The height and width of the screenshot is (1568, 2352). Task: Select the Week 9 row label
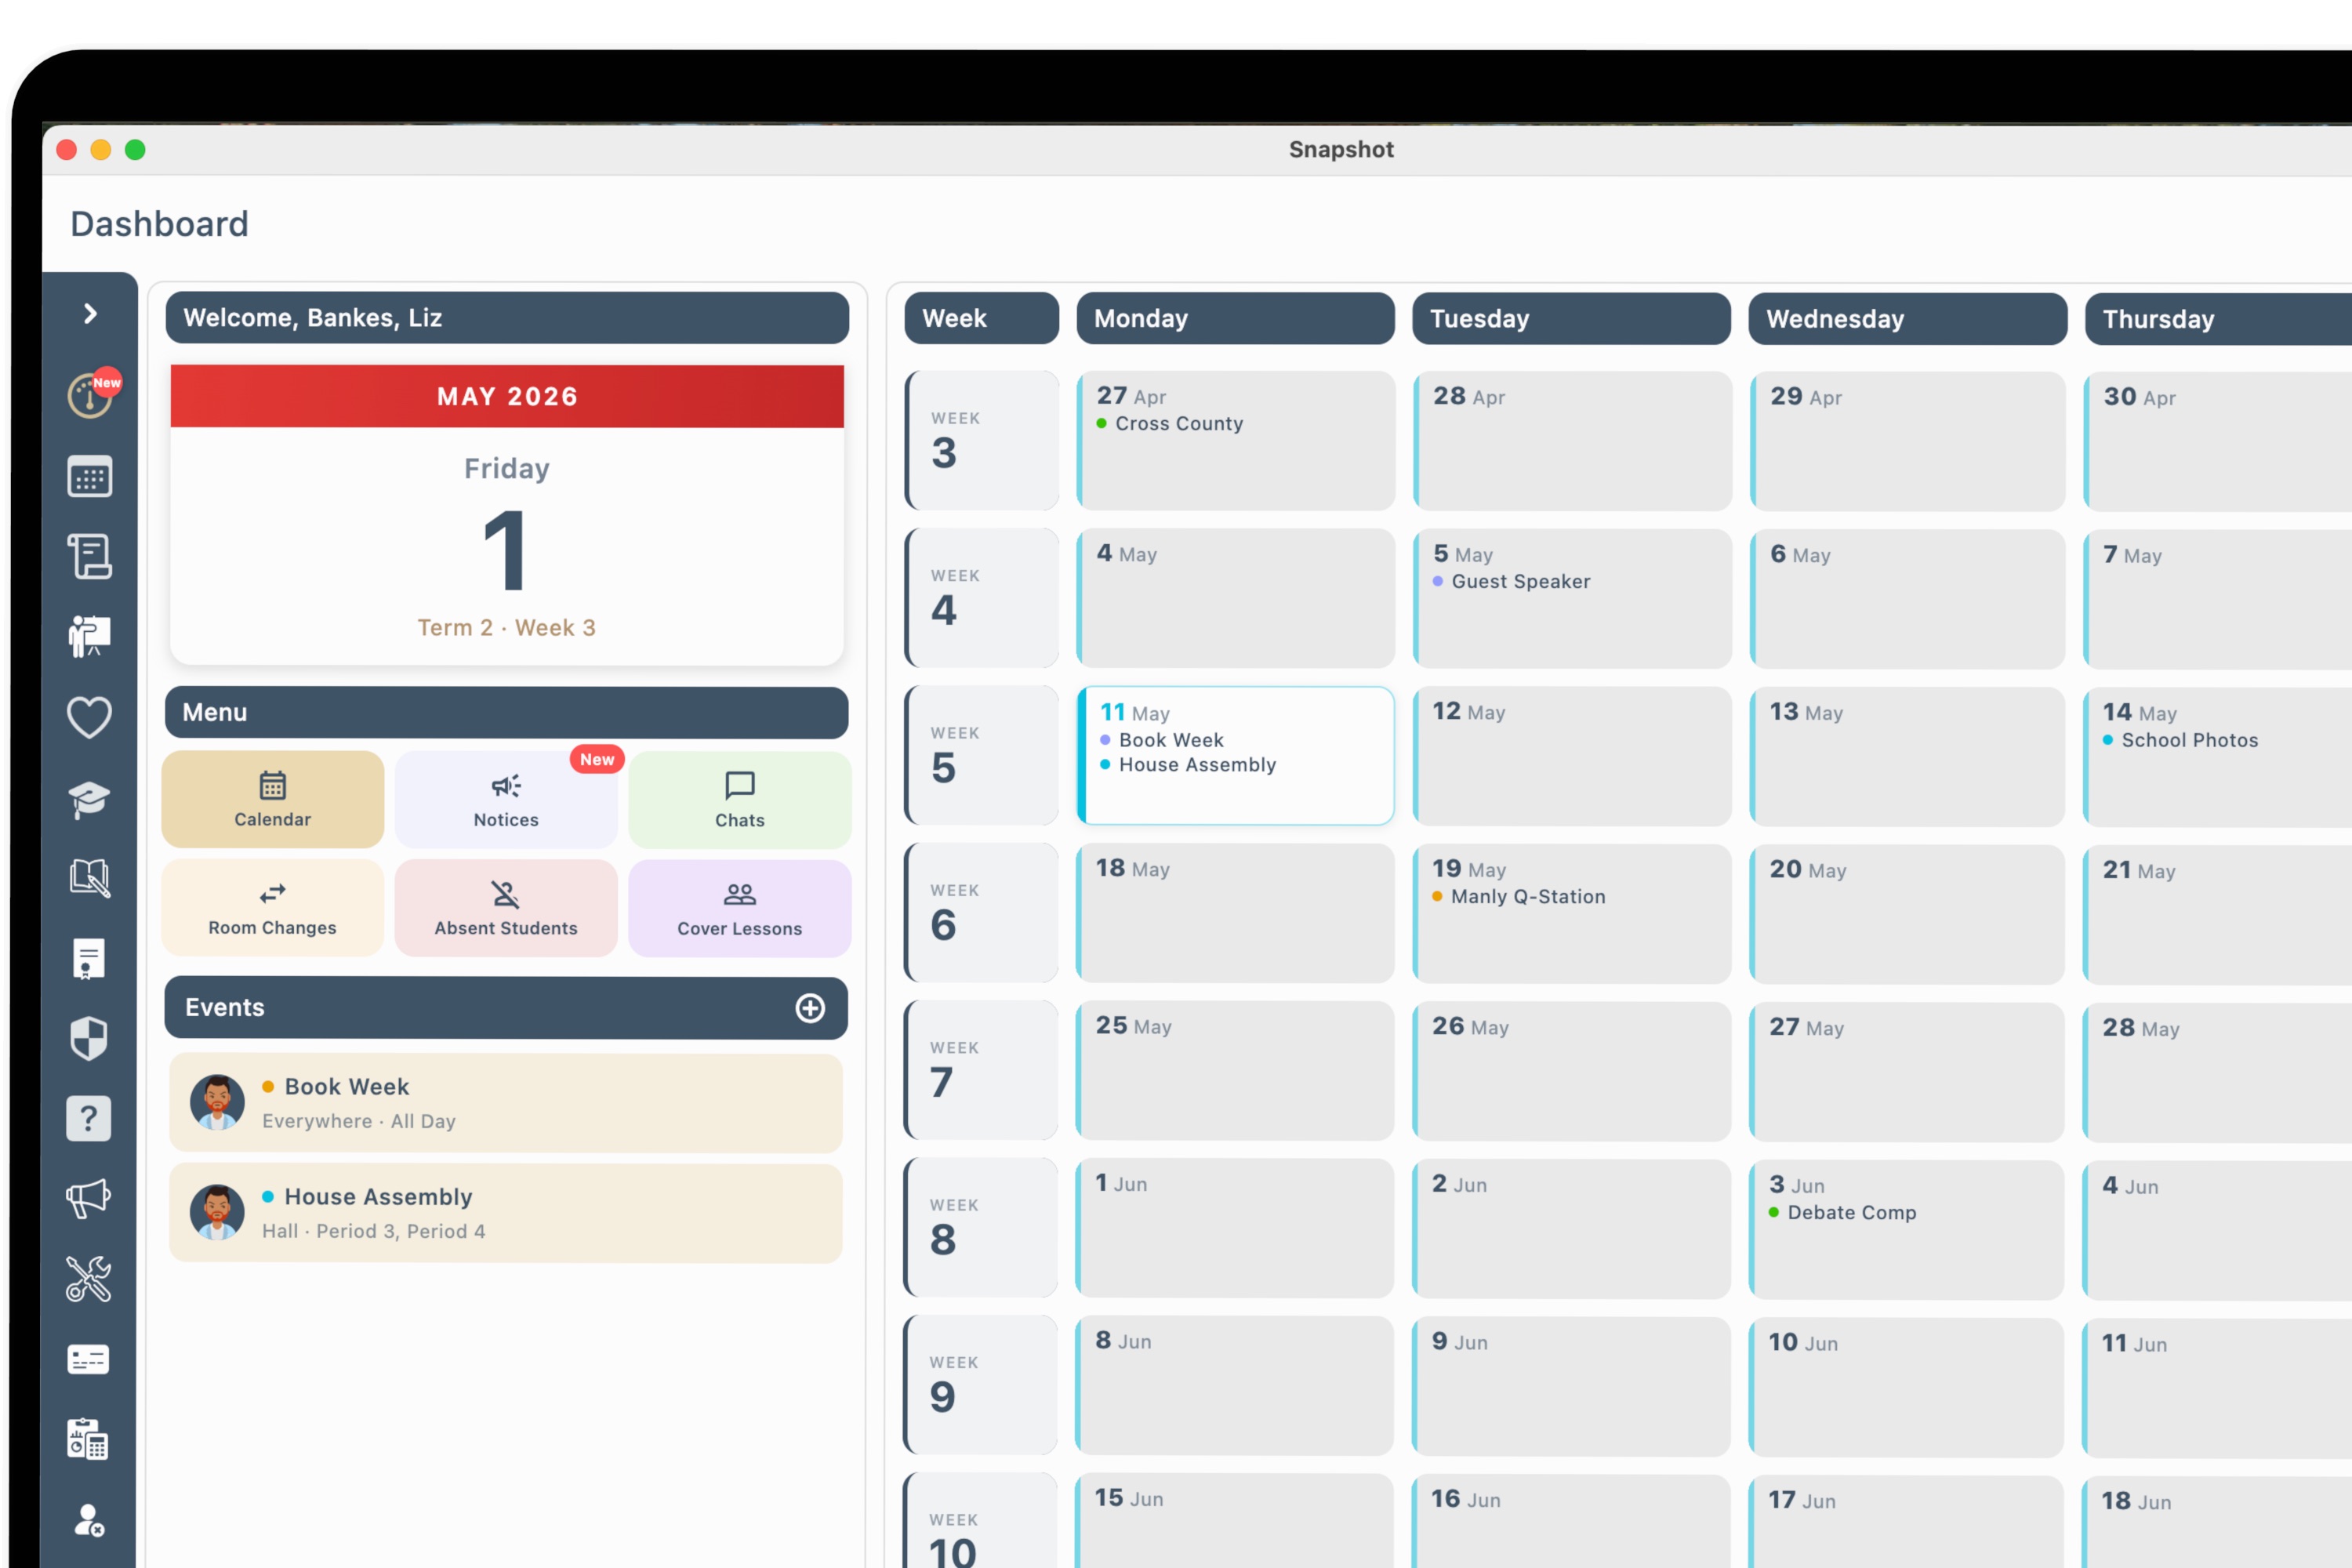(x=981, y=1385)
